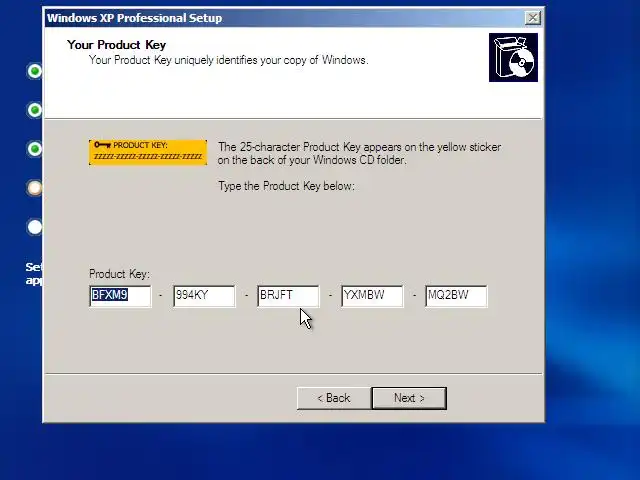Select the BFXM9 product key field
The height and width of the screenshot is (480, 640).
click(120, 296)
